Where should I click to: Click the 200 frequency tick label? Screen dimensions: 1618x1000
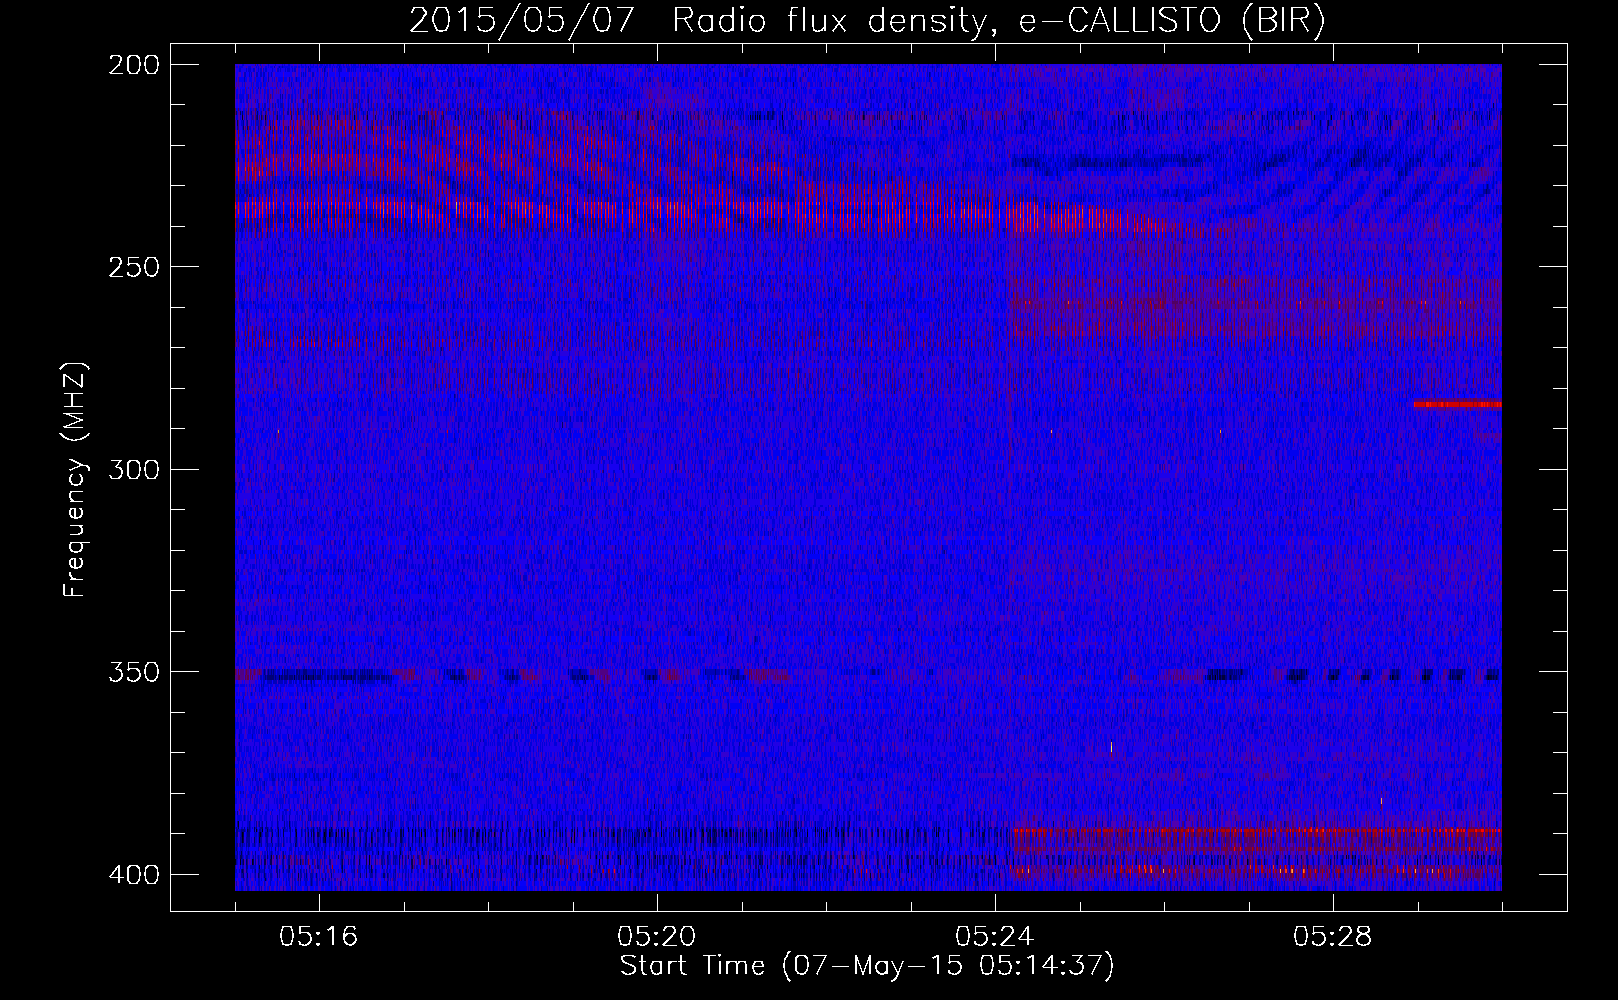pos(133,65)
